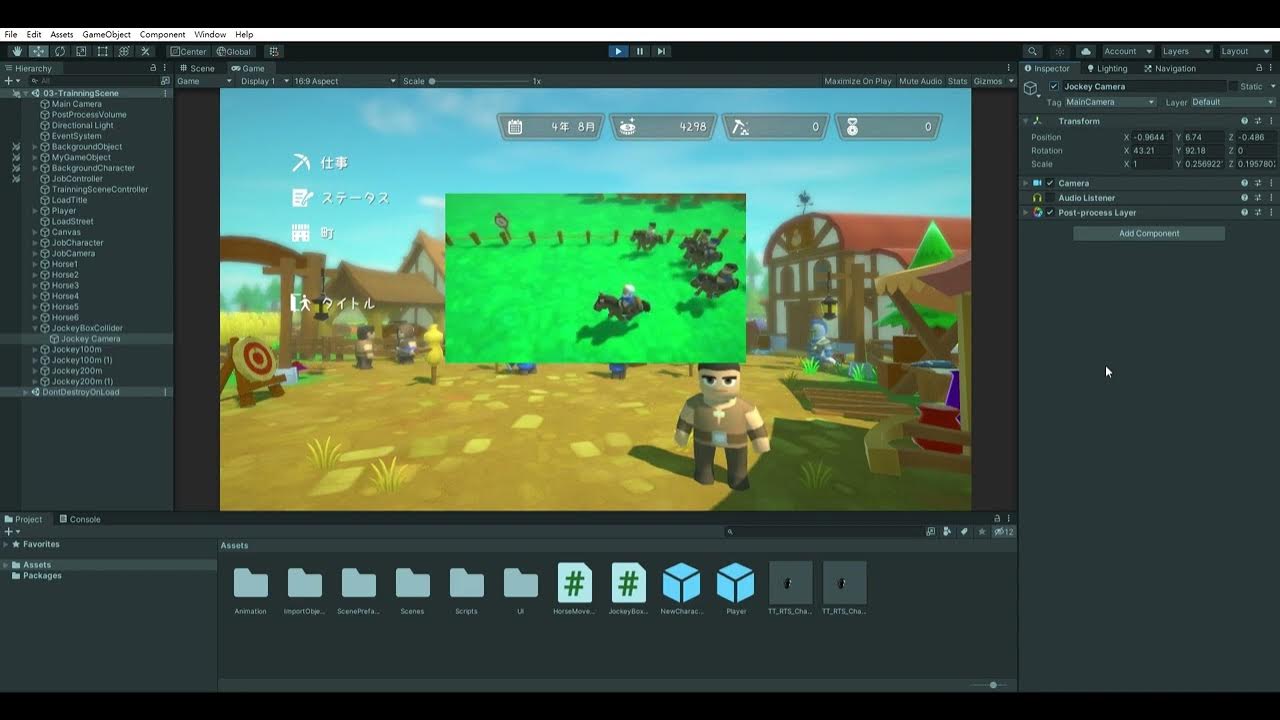Open the collab sun icon in the top toolbar
Viewport: 1280px width, 720px height.
[1060, 51]
